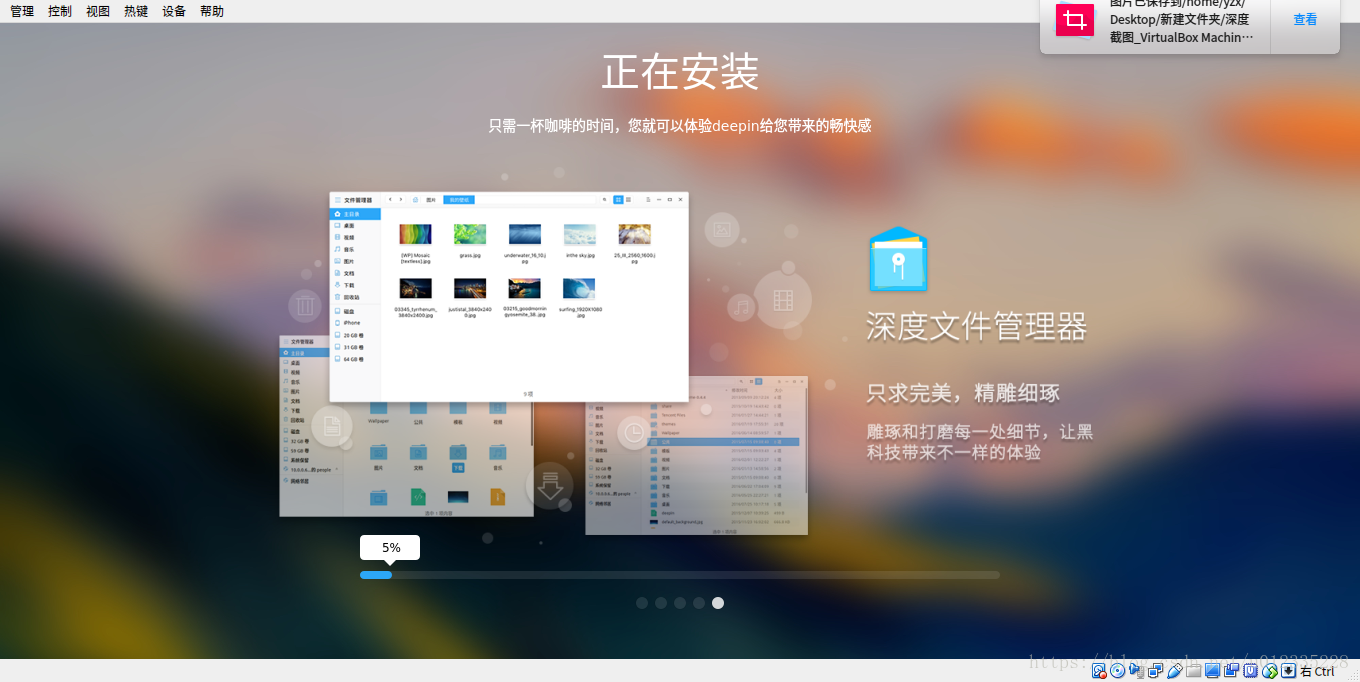
Task: Open the 热键 menu
Action: click(x=136, y=11)
